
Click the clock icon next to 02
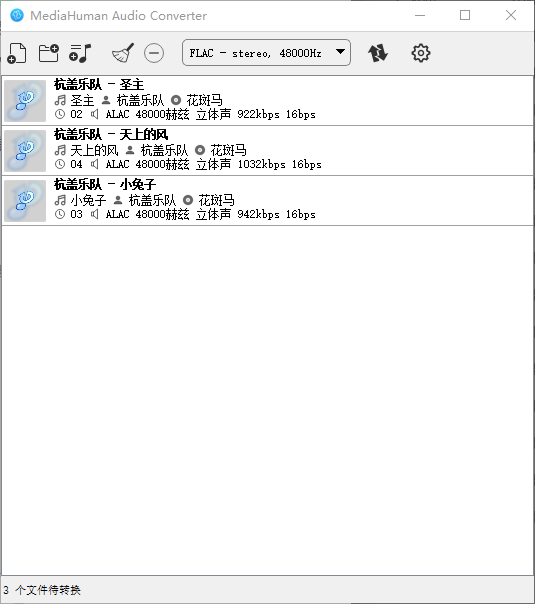(60, 114)
